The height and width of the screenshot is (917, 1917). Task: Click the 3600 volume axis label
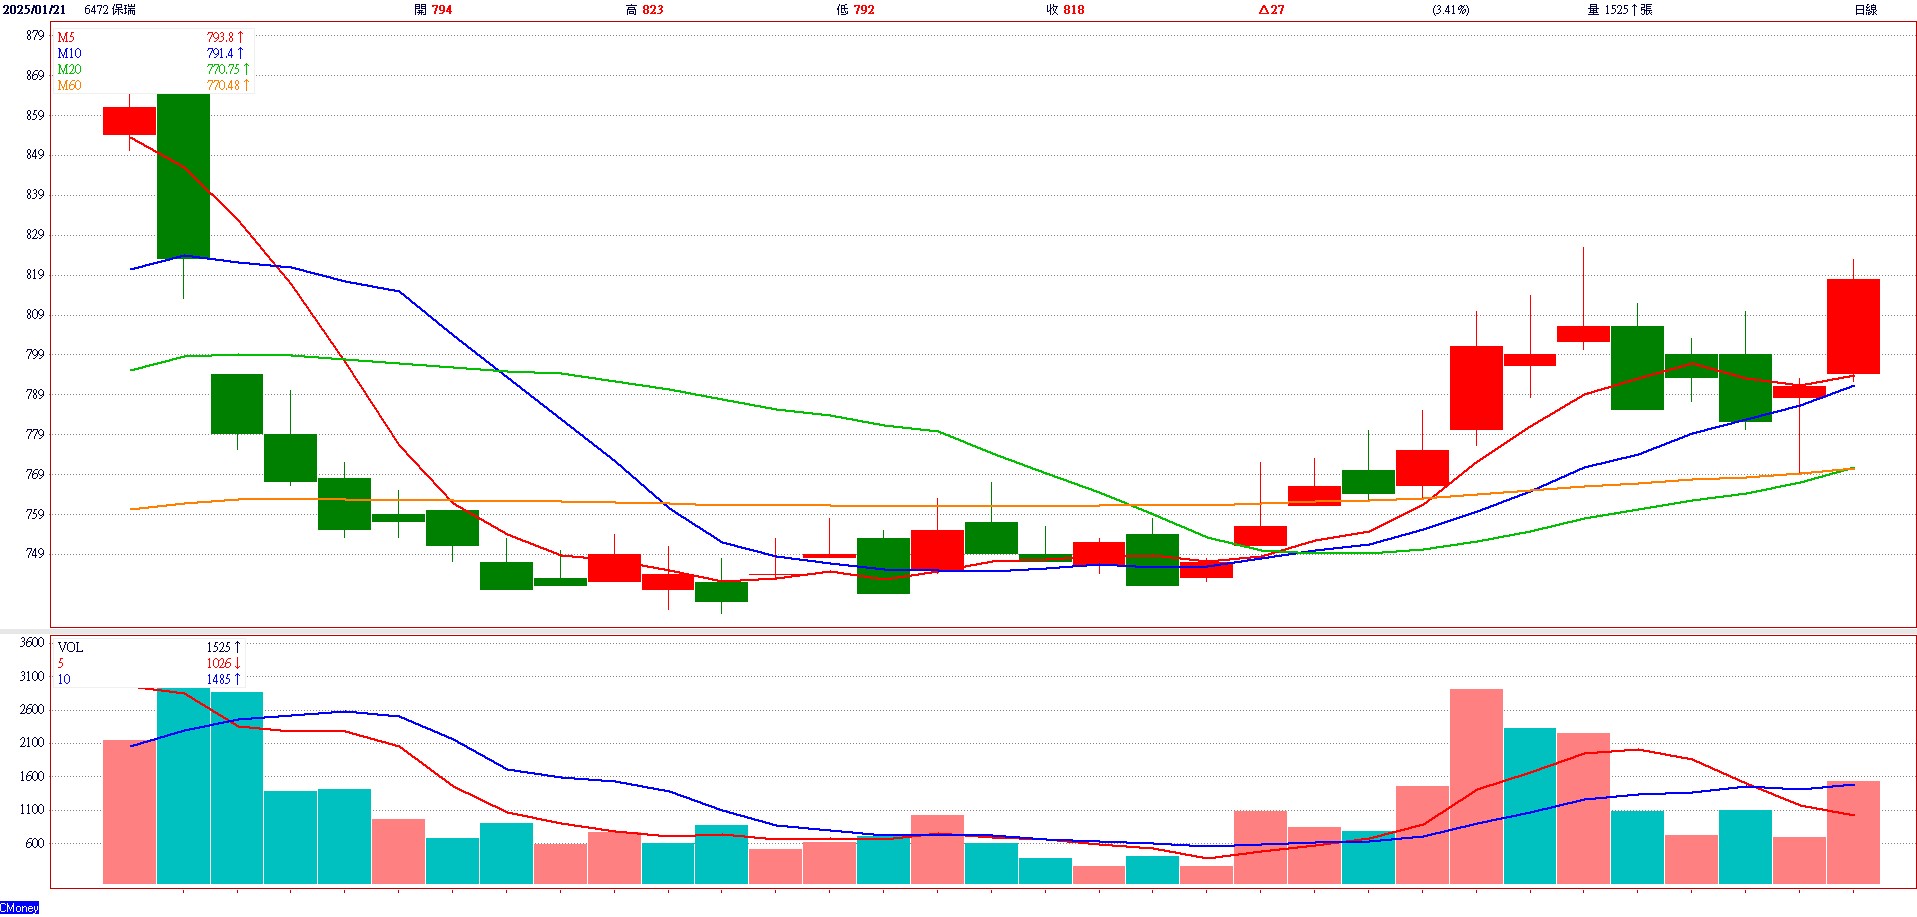[32, 643]
